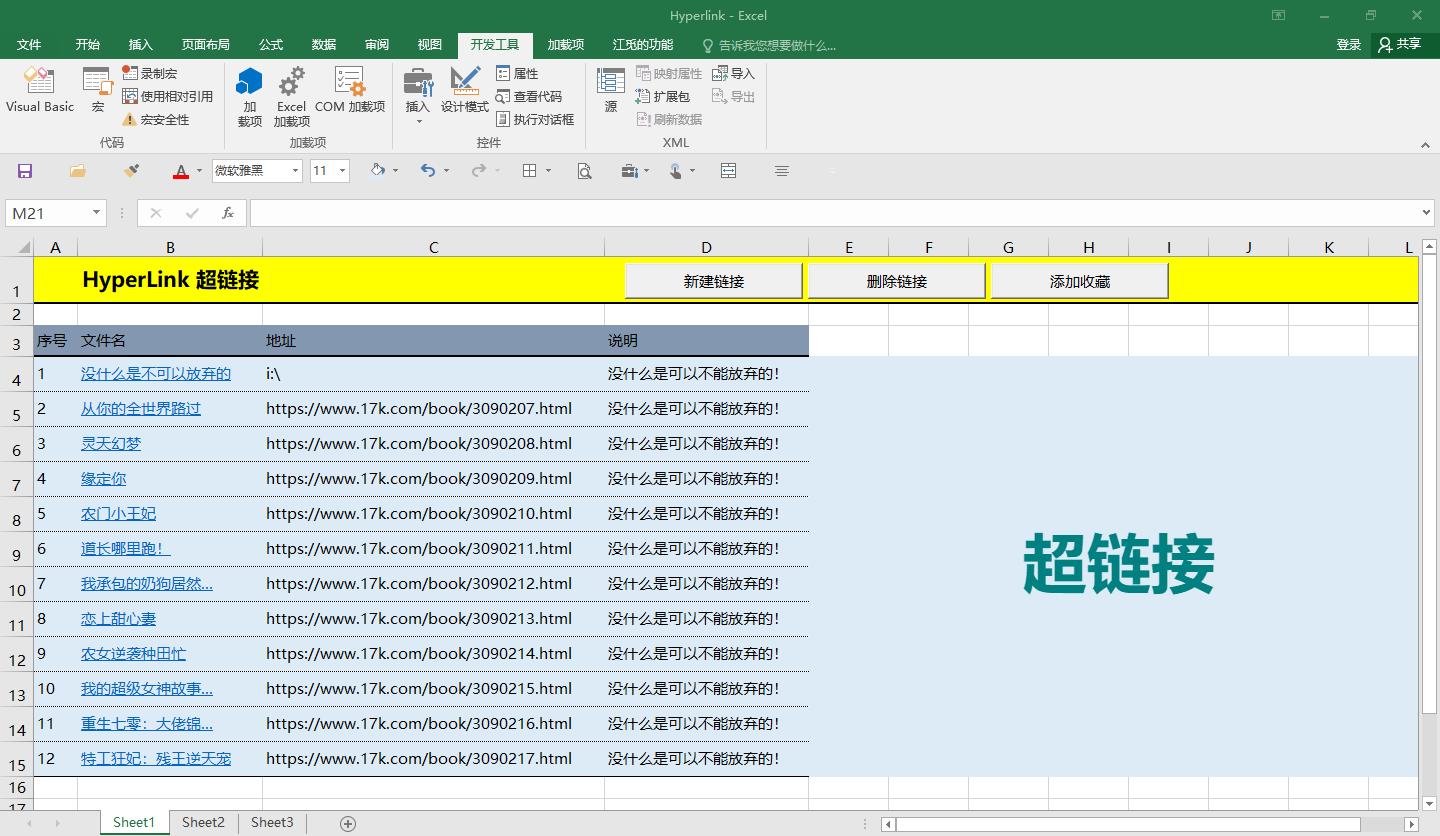The width and height of the screenshot is (1440, 836).
Task: Toggle 使用相对引用 relative references recording
Action: [x=131, y=96]
